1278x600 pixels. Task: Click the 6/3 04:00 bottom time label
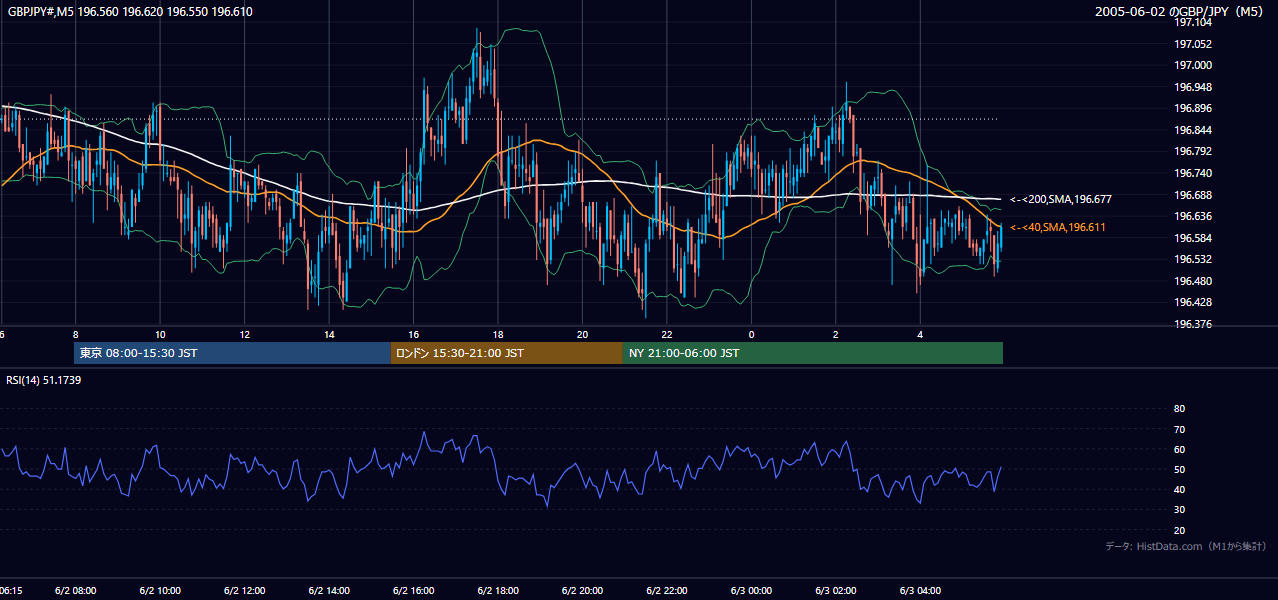pyautogui.click(x=920, y=591)
